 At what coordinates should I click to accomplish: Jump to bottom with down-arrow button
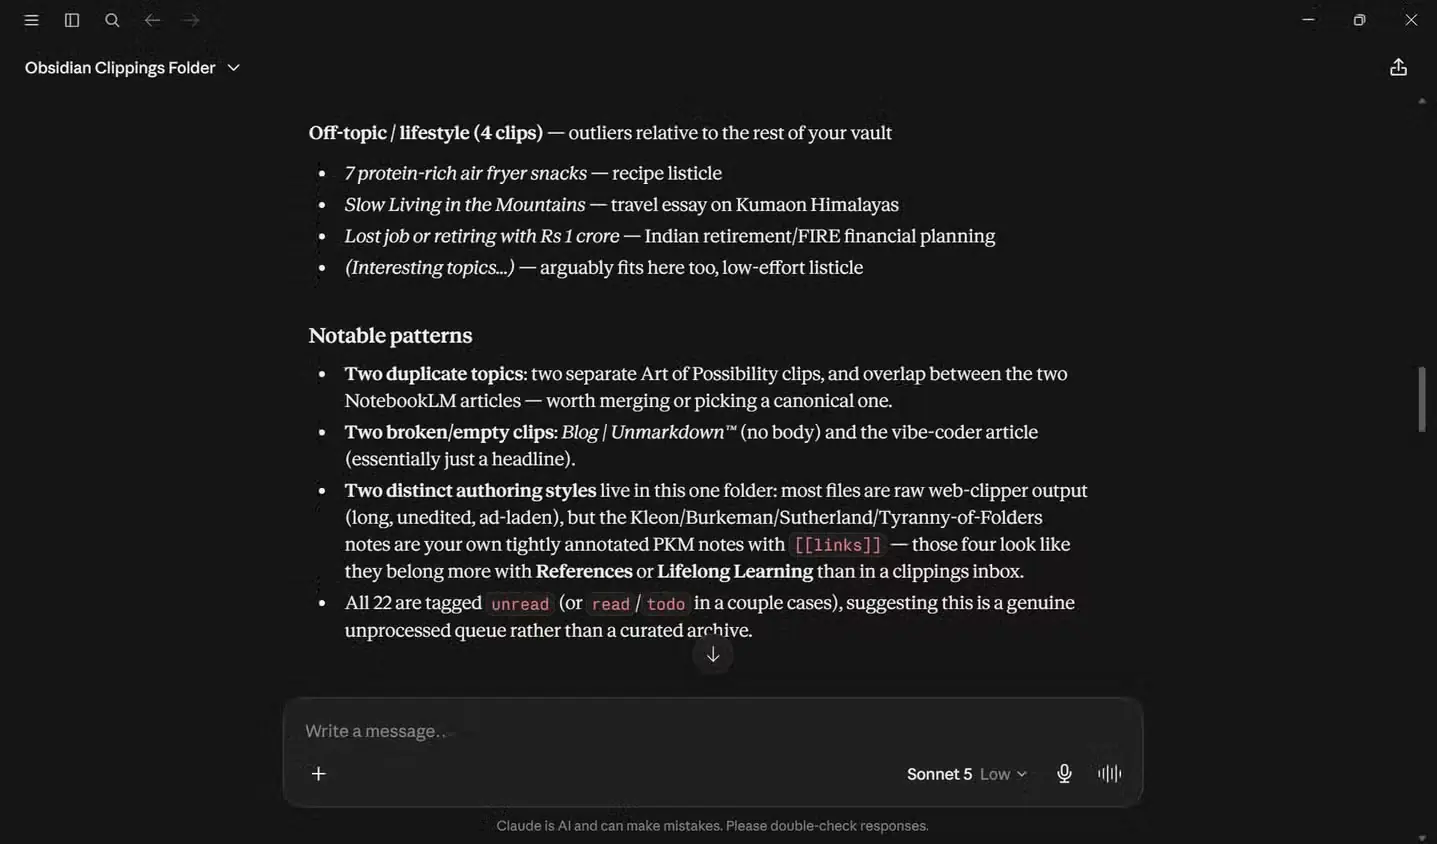point(713,654)
